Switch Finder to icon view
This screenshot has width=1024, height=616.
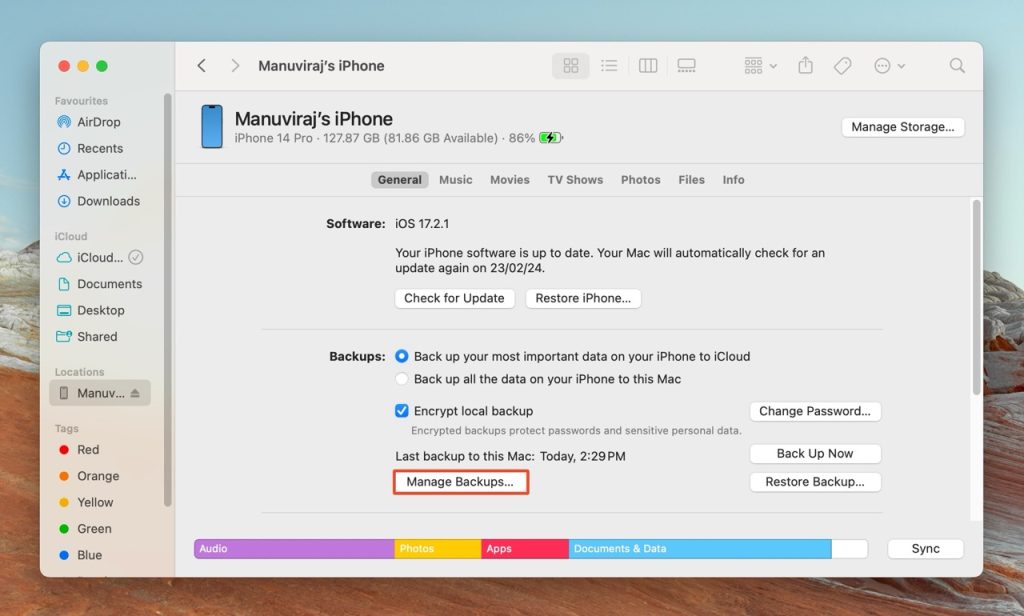[571, 66]
